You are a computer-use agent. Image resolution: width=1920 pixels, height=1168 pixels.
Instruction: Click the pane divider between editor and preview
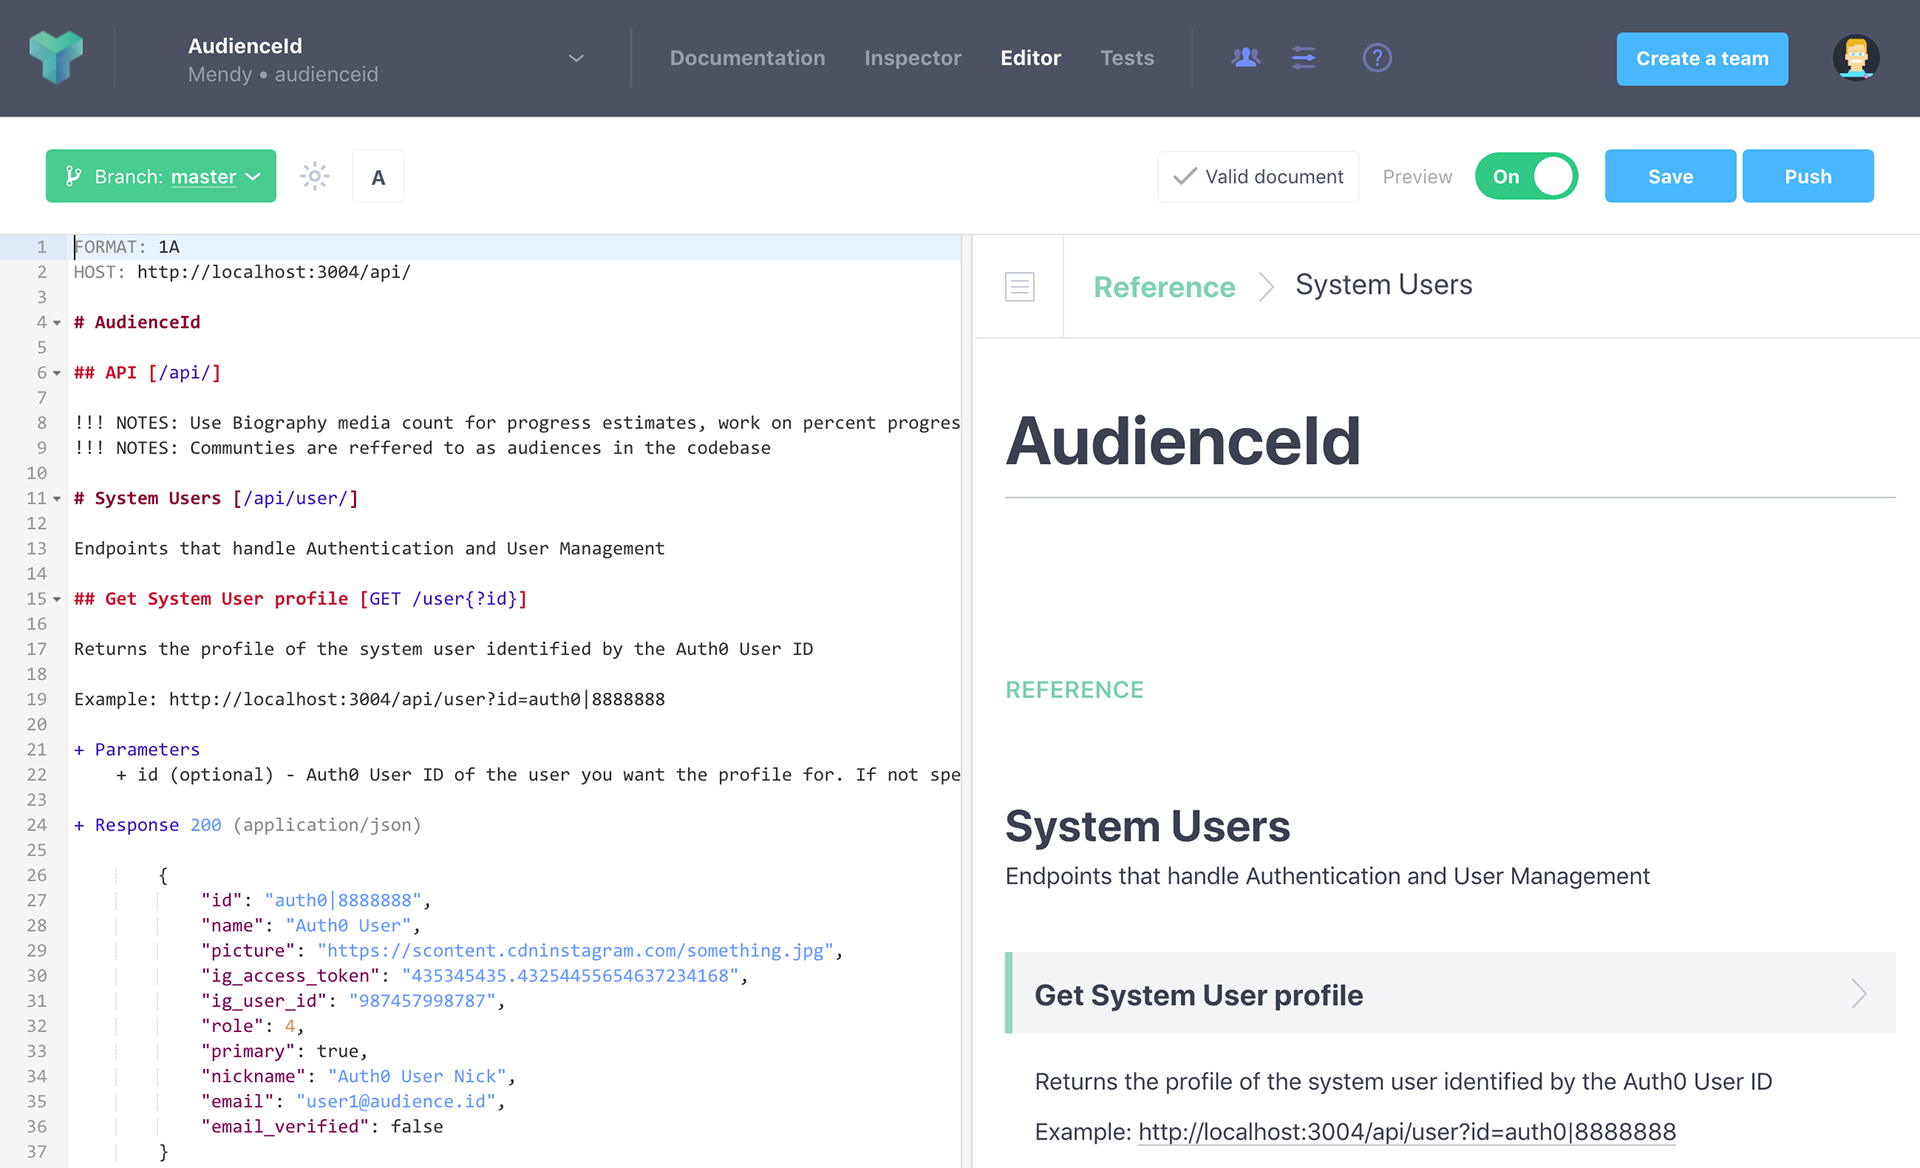coord(967,700)
